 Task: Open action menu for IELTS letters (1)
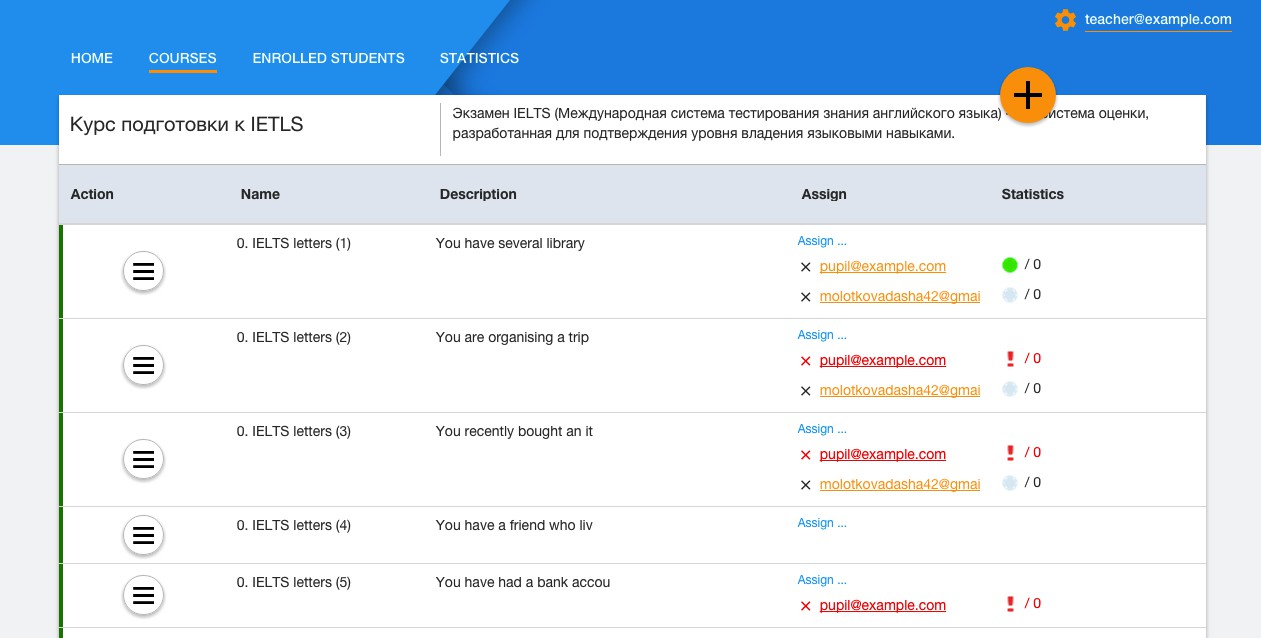point(143,271)
